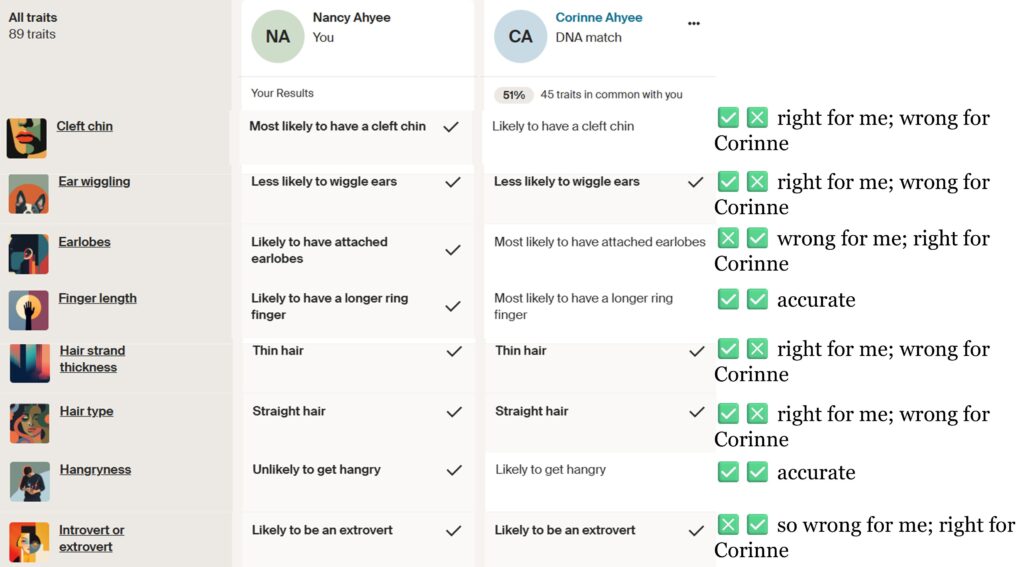Click the Cleft chin trait icon
This screenshot has height=567, width=1024.
[x=27, y=138]
